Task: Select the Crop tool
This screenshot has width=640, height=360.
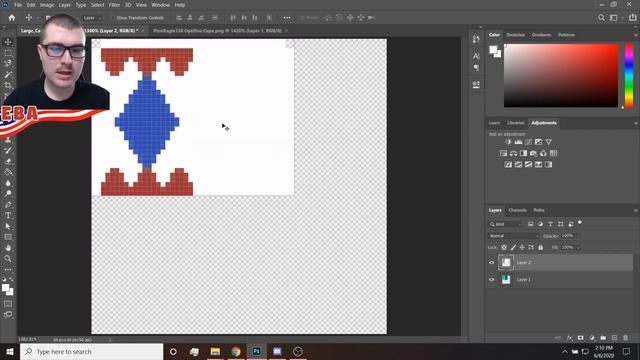Action: click(x=8, y=85)
